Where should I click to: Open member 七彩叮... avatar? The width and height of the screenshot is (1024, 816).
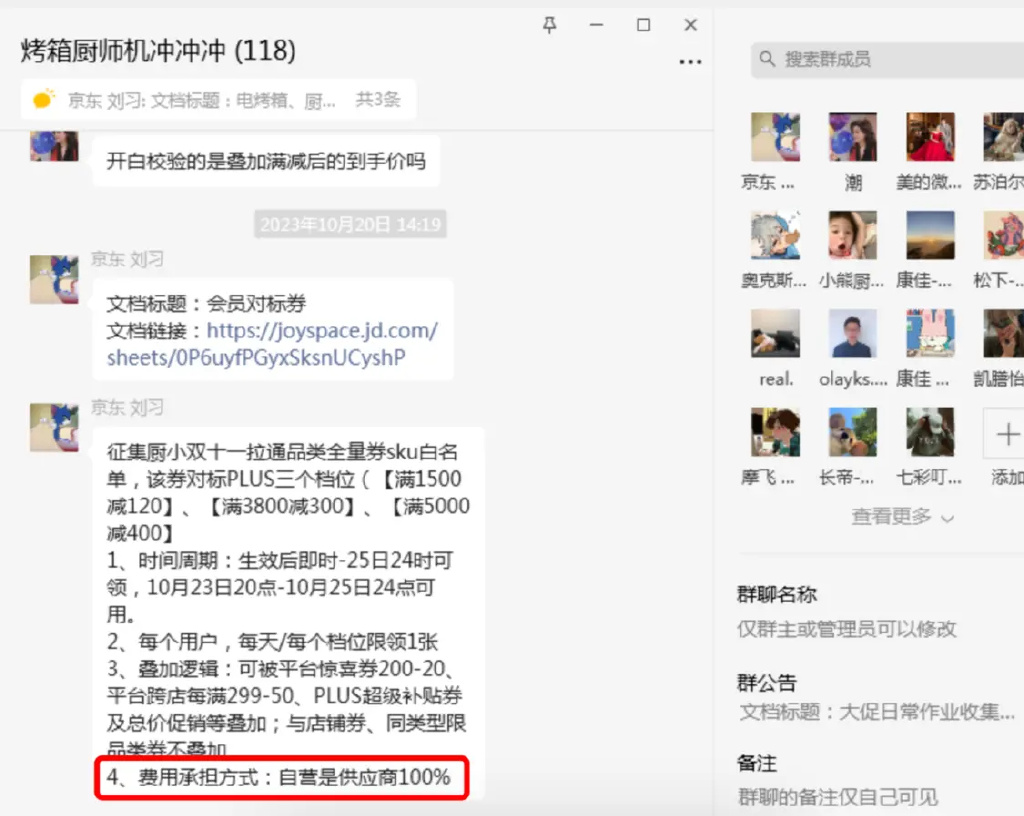point(930,432)
